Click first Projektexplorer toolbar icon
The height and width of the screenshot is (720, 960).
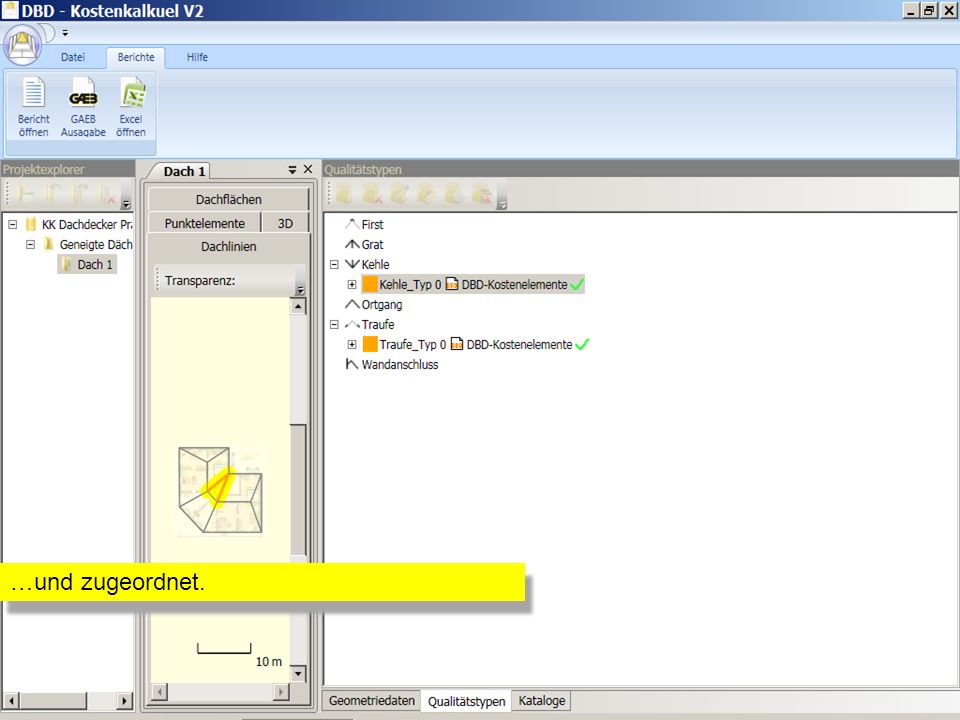click(x=26, y=194)
